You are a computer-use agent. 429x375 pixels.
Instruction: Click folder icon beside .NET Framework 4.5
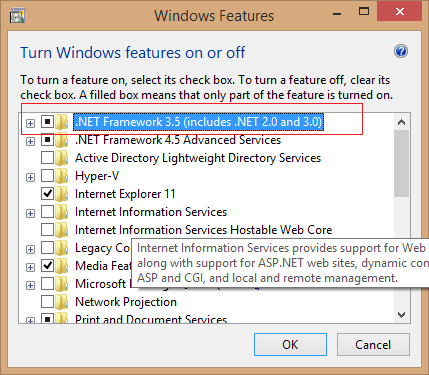(x=61, y=140)
